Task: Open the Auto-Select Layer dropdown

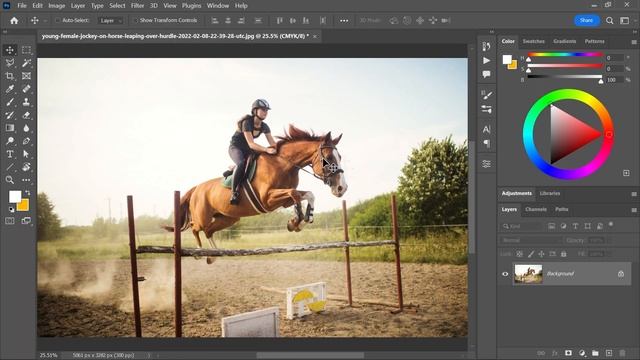Action: pyautogui.click(x=111, y=20)
